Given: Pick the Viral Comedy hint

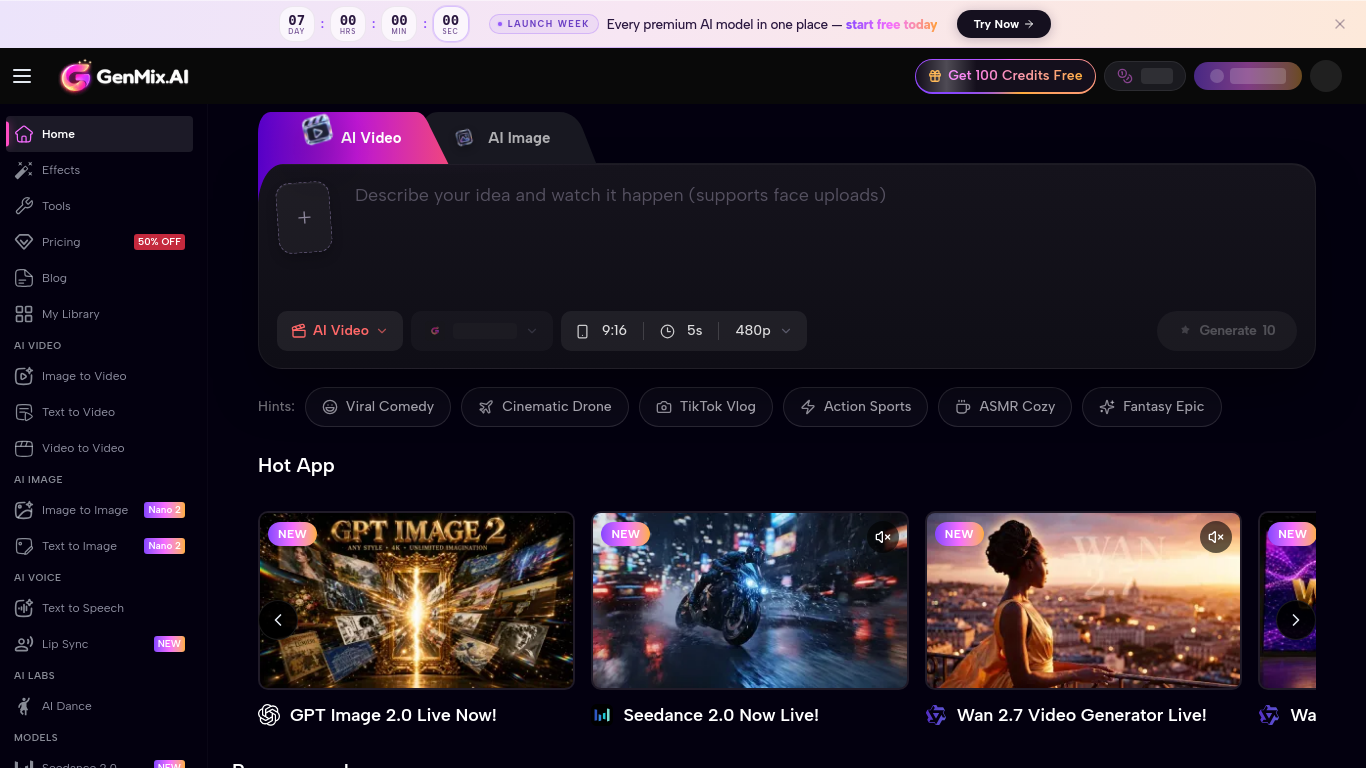Looking at the screenshot, I should [x=378, y=407].
